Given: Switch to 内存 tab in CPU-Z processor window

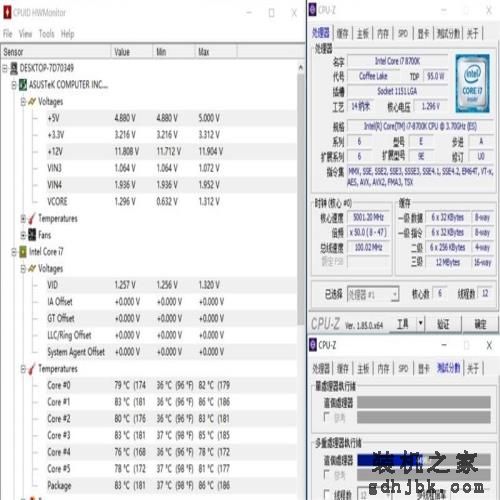Looking at the screenshot, I should click(x=383, y=33).
